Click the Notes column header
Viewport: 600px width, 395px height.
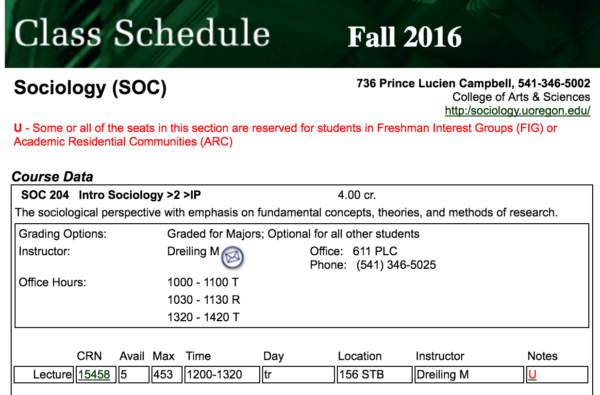coord(542,356)
